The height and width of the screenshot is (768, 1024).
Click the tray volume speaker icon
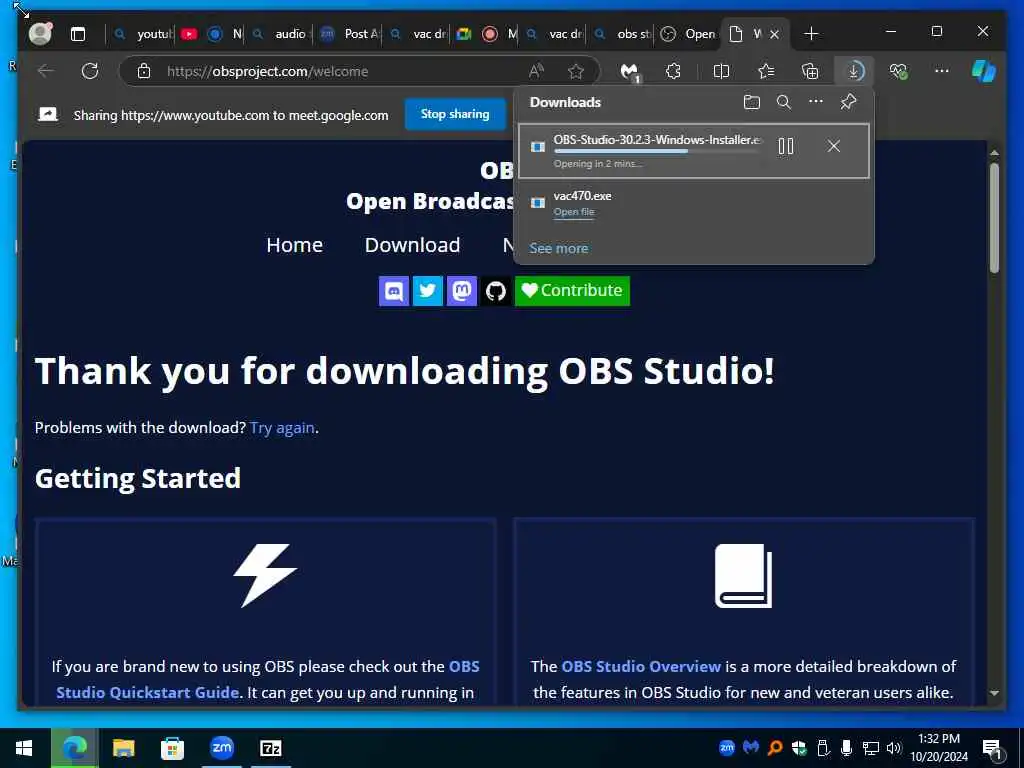[893, 748]
